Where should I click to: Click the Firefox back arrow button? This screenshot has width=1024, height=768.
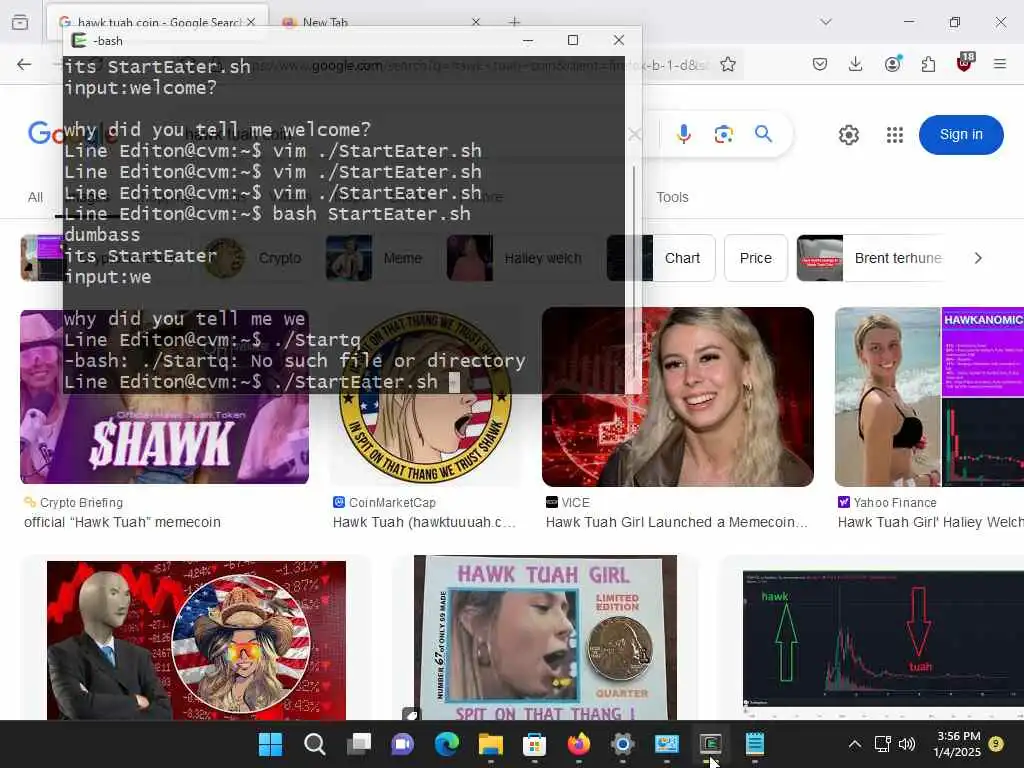pos(24,64)
